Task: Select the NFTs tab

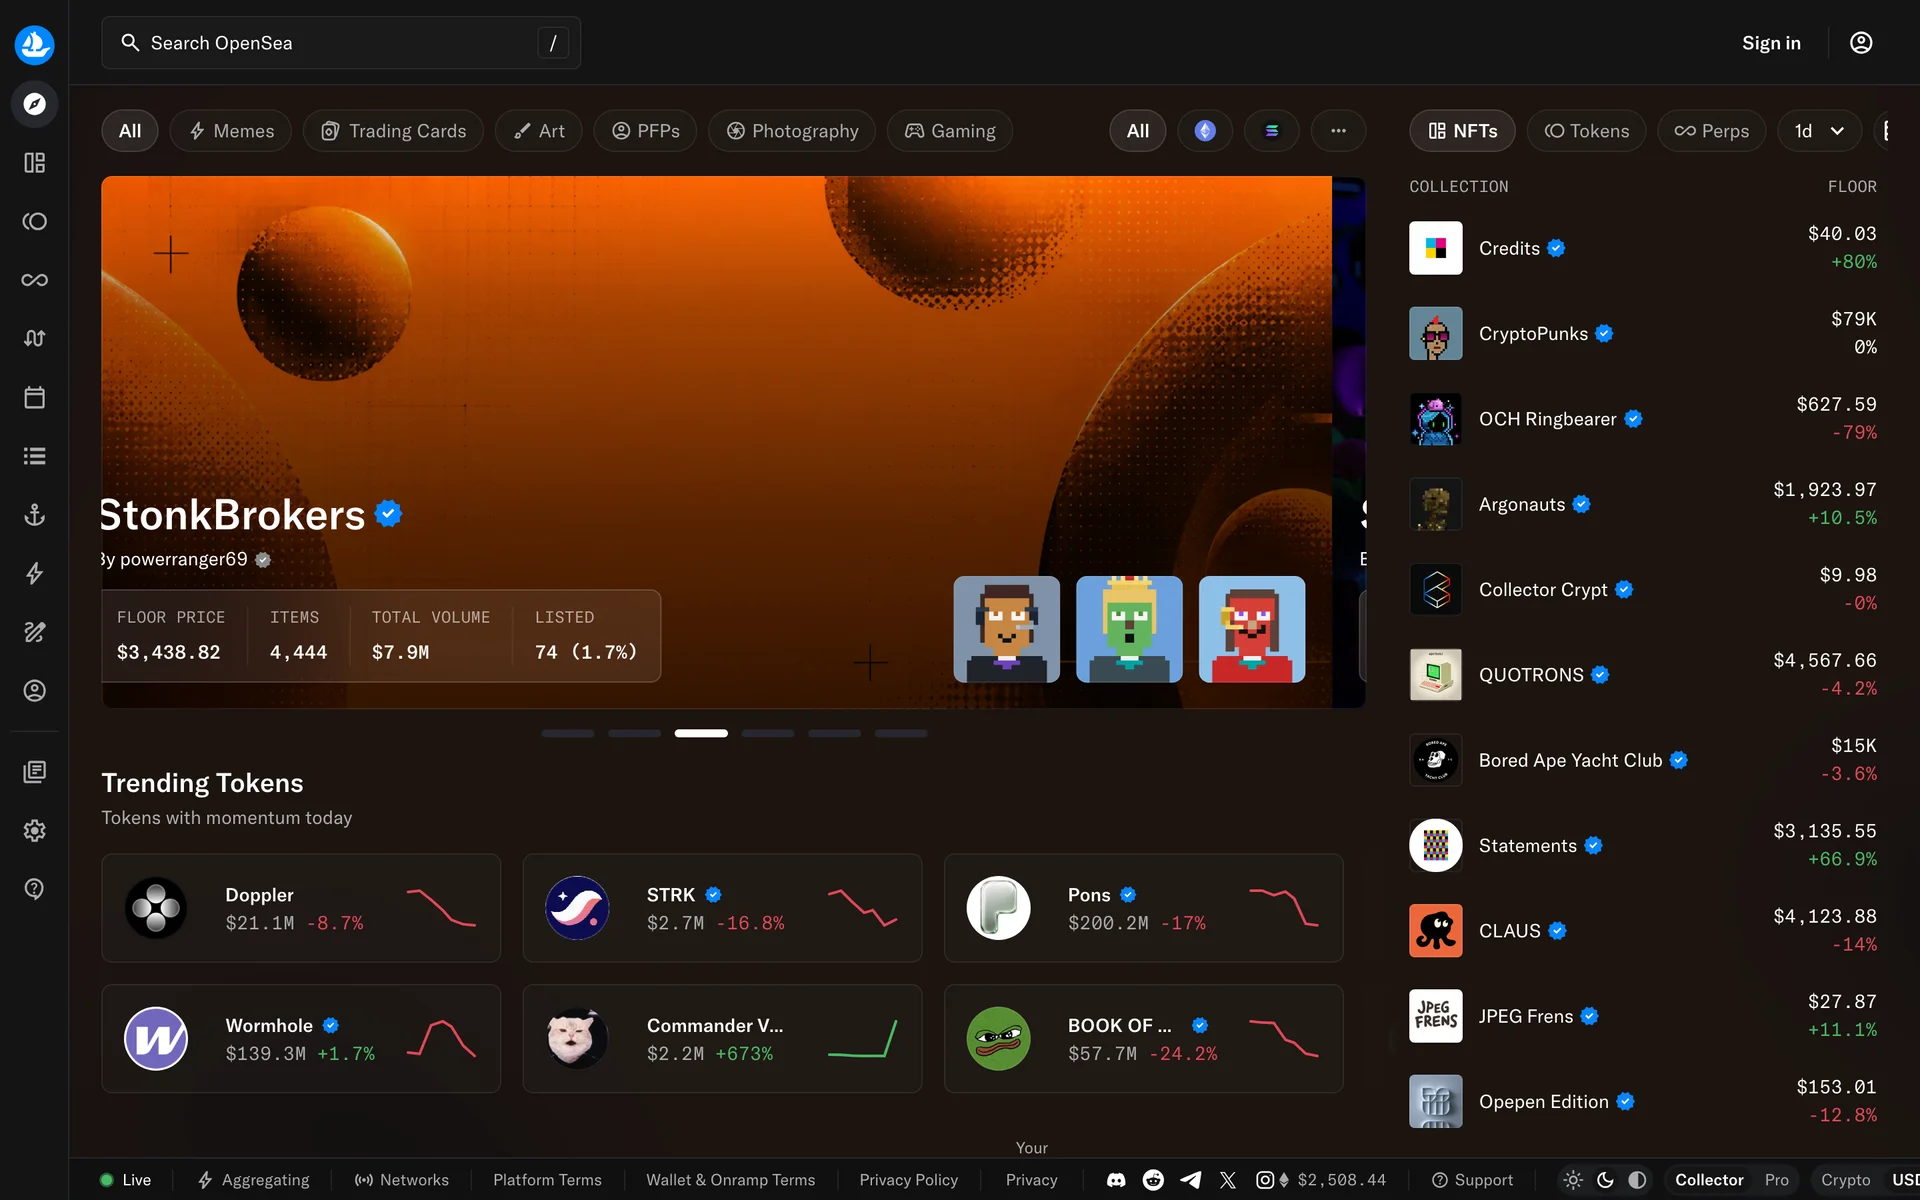Action: click(1462, 131)
